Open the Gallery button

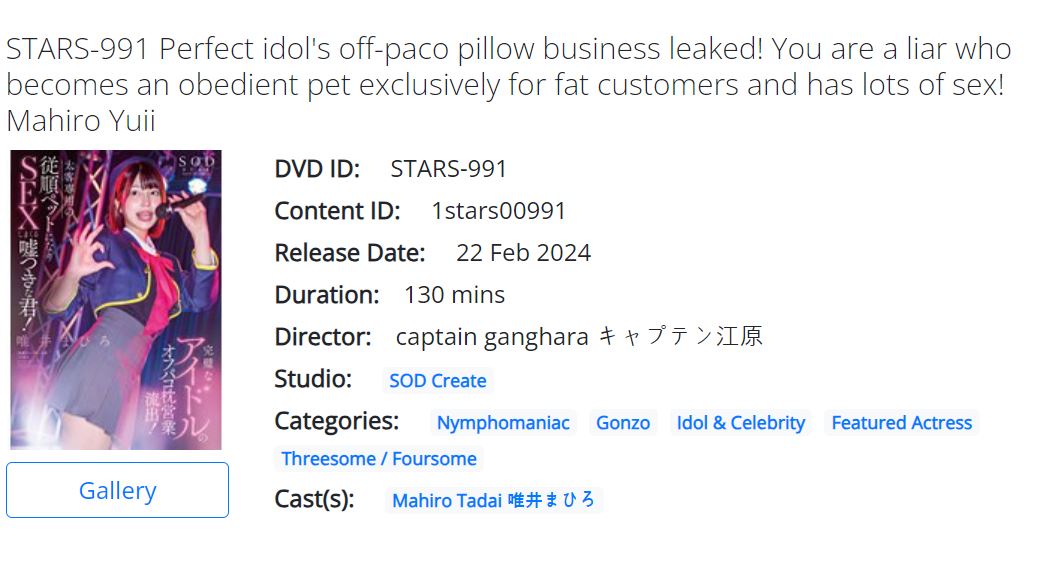[x=117, y=490]
